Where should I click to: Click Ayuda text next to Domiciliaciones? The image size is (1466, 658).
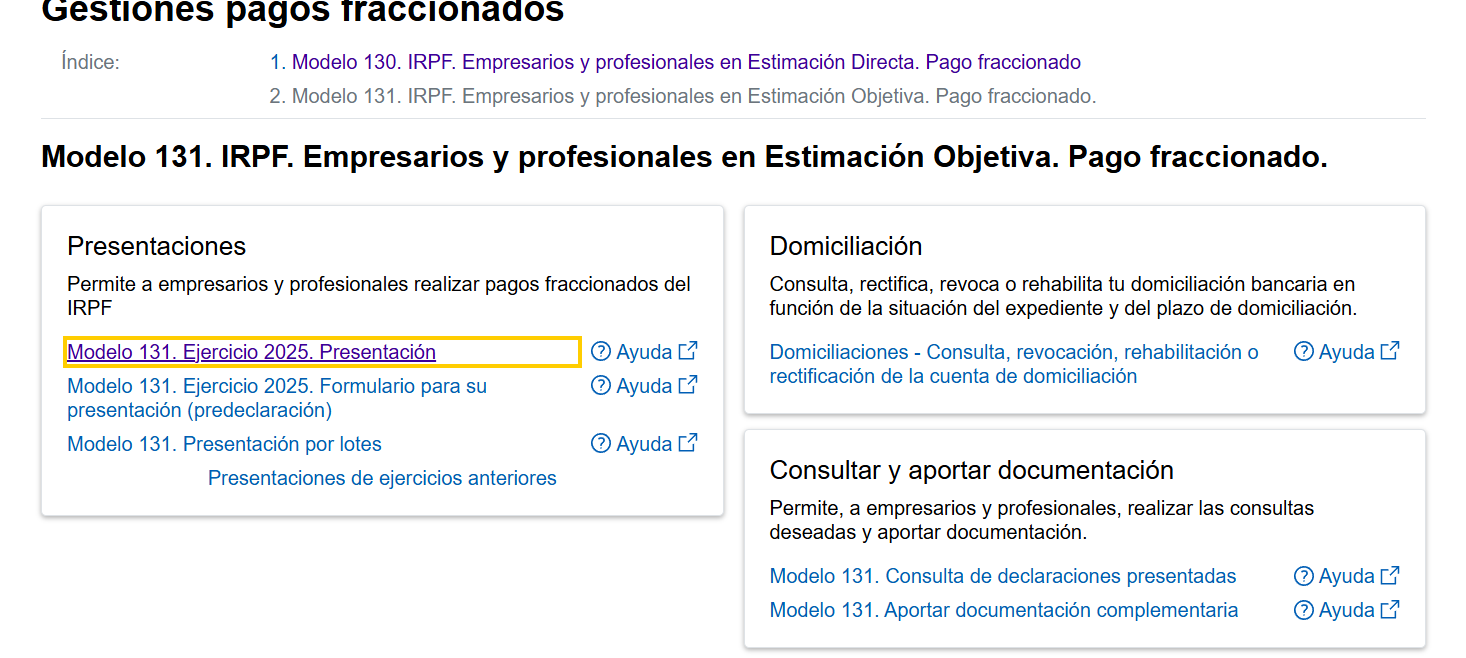[1347, 352]
